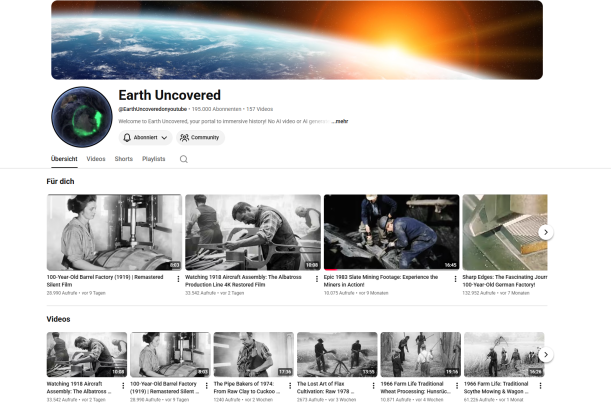The image size is (611, 404).
Task: Click the channel banner image
Action: point(297,40)
